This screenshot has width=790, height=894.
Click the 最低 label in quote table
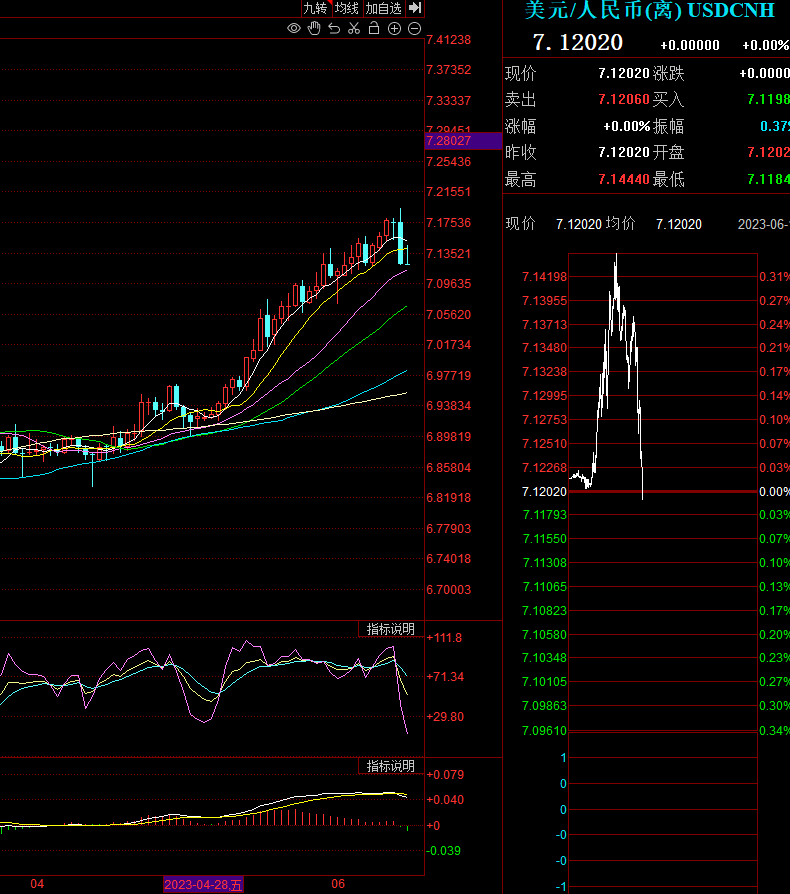pyautogui.click(x=668, y=180)
